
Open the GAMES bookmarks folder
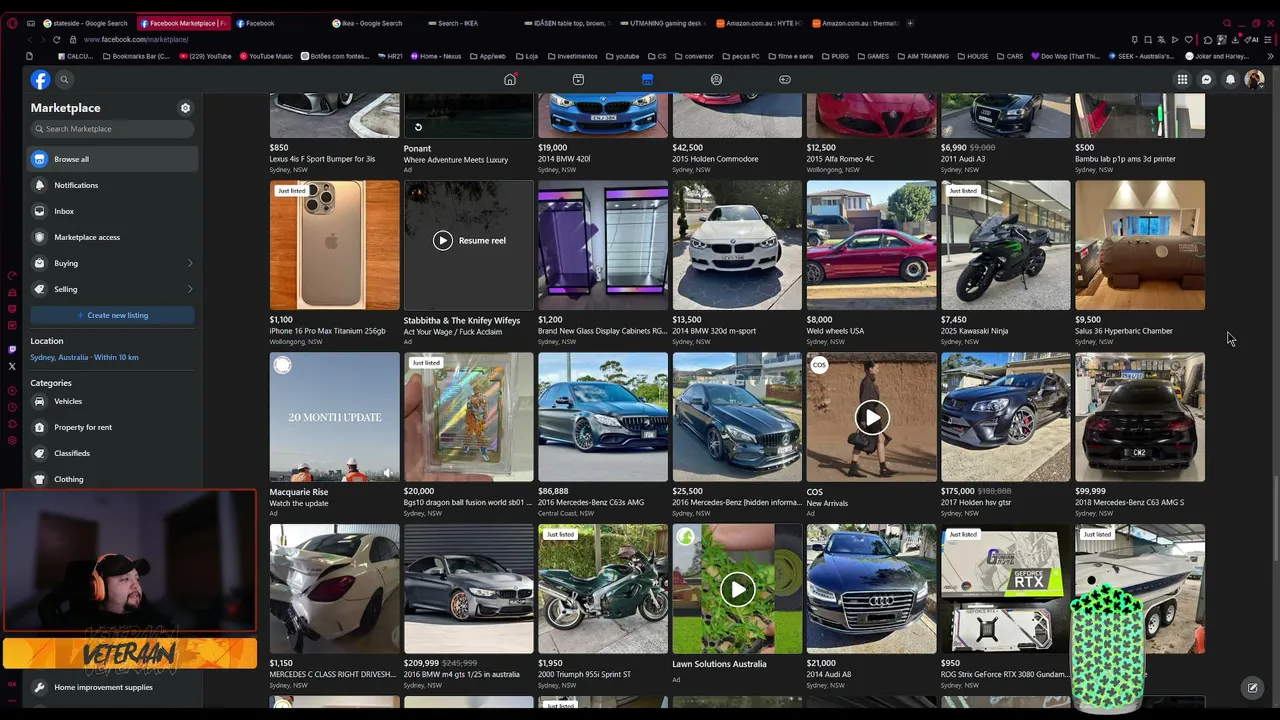pos(873,57)
